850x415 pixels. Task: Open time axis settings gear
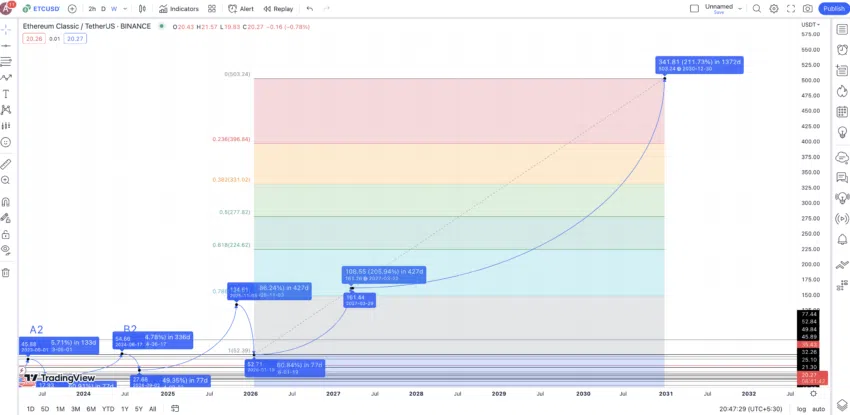tap(813, 394)
